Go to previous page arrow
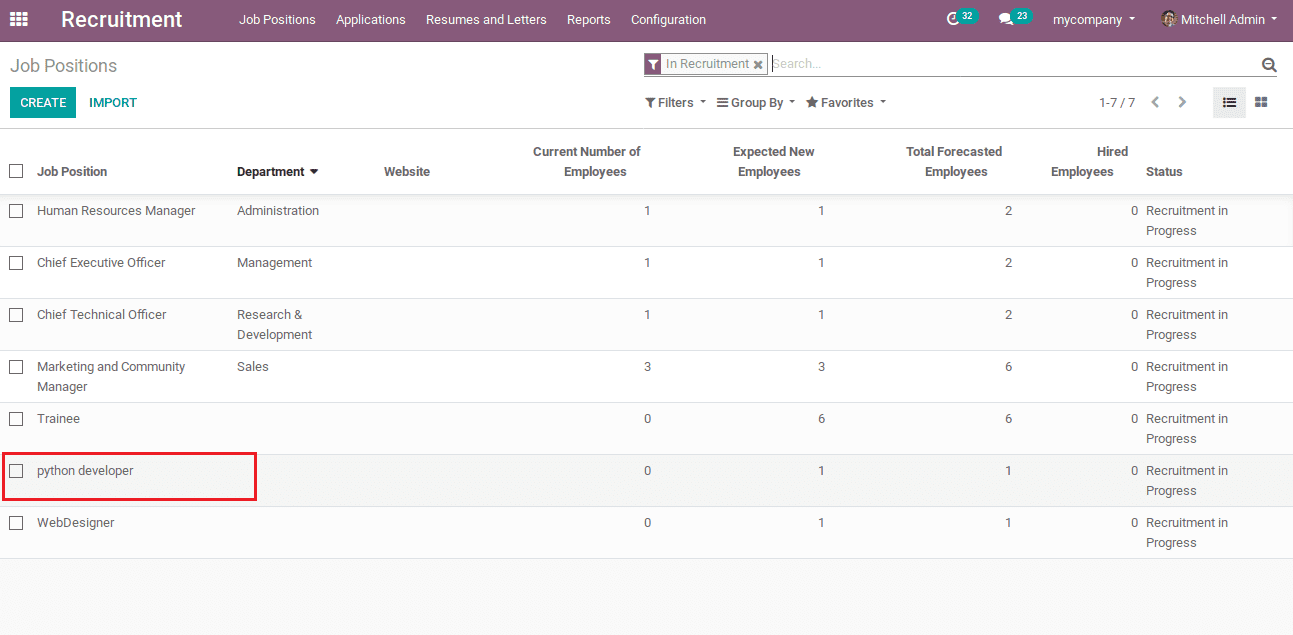Viewport: 1293px width, 635px height. pos(1155,102)
